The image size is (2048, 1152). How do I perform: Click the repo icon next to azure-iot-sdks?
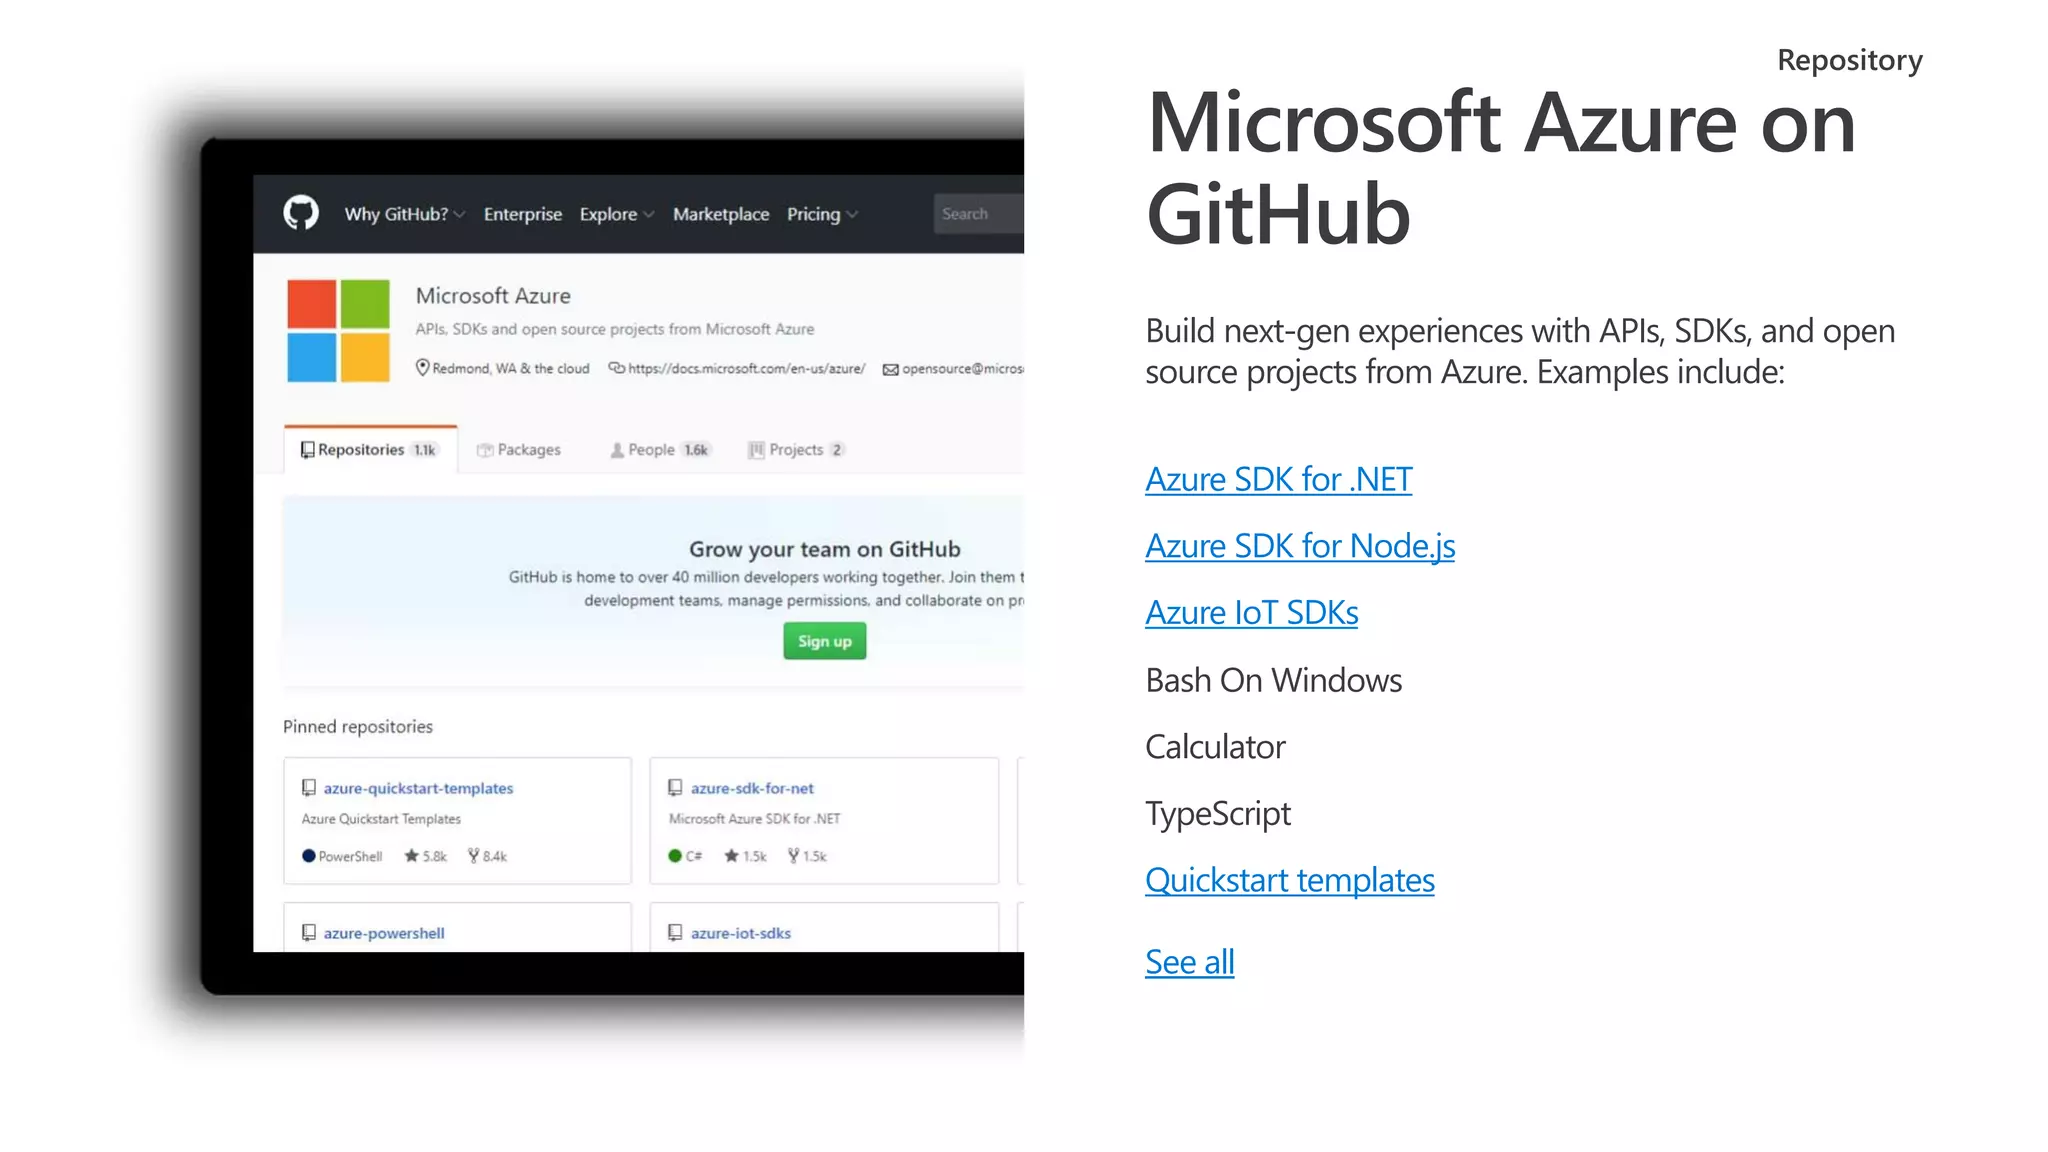(x=675, y=933)
